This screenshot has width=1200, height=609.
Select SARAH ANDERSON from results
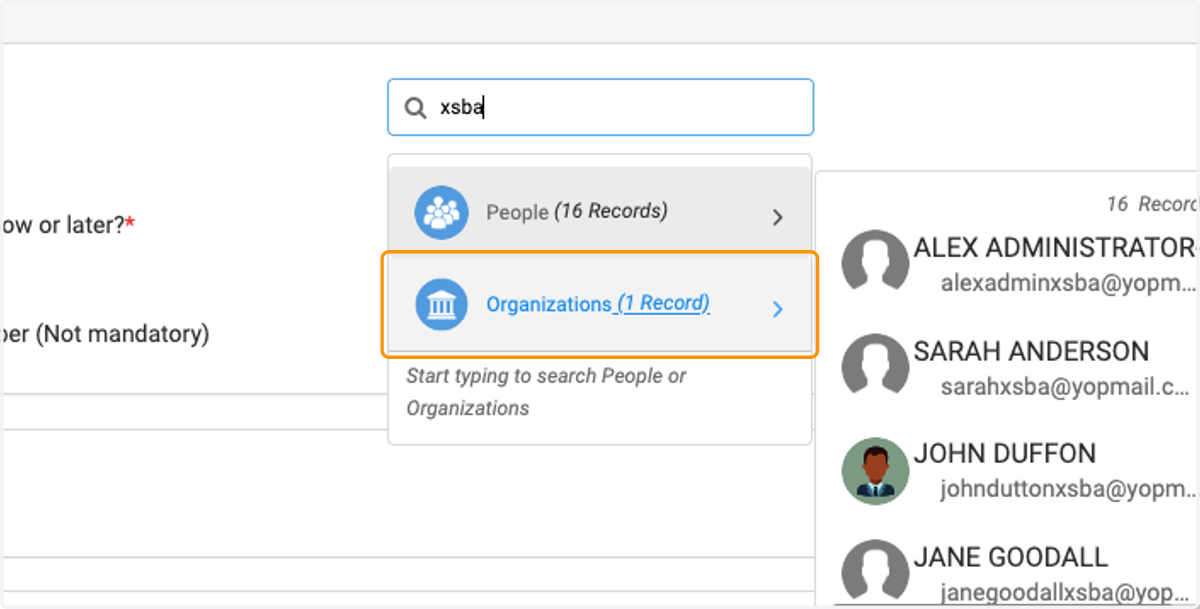1031,351
